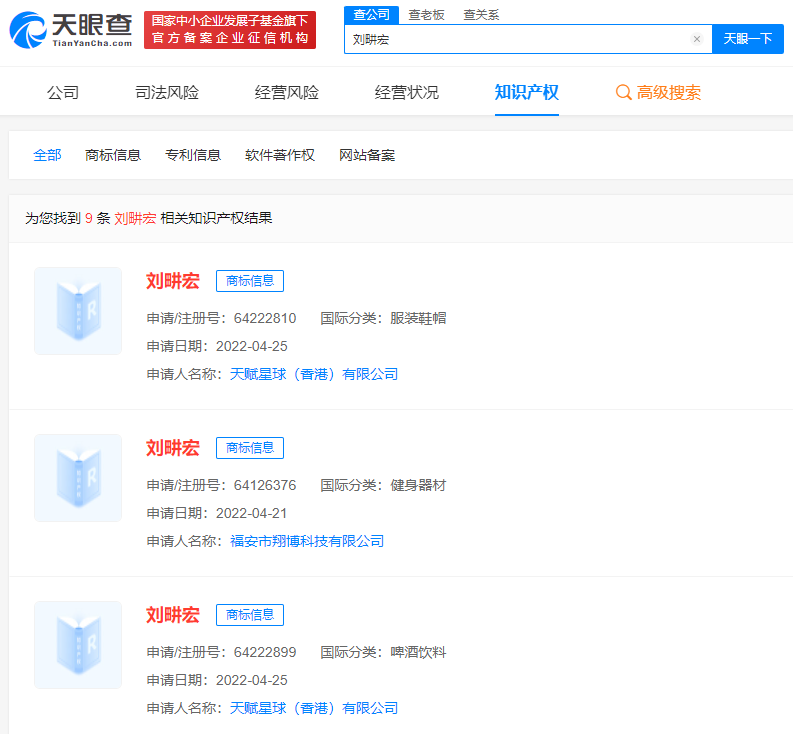Open 天赋星球(香港)有限公司 link in 服装鞋帽 result
Viewport: 793px width, 734px height.
click(x=314, y=374)
